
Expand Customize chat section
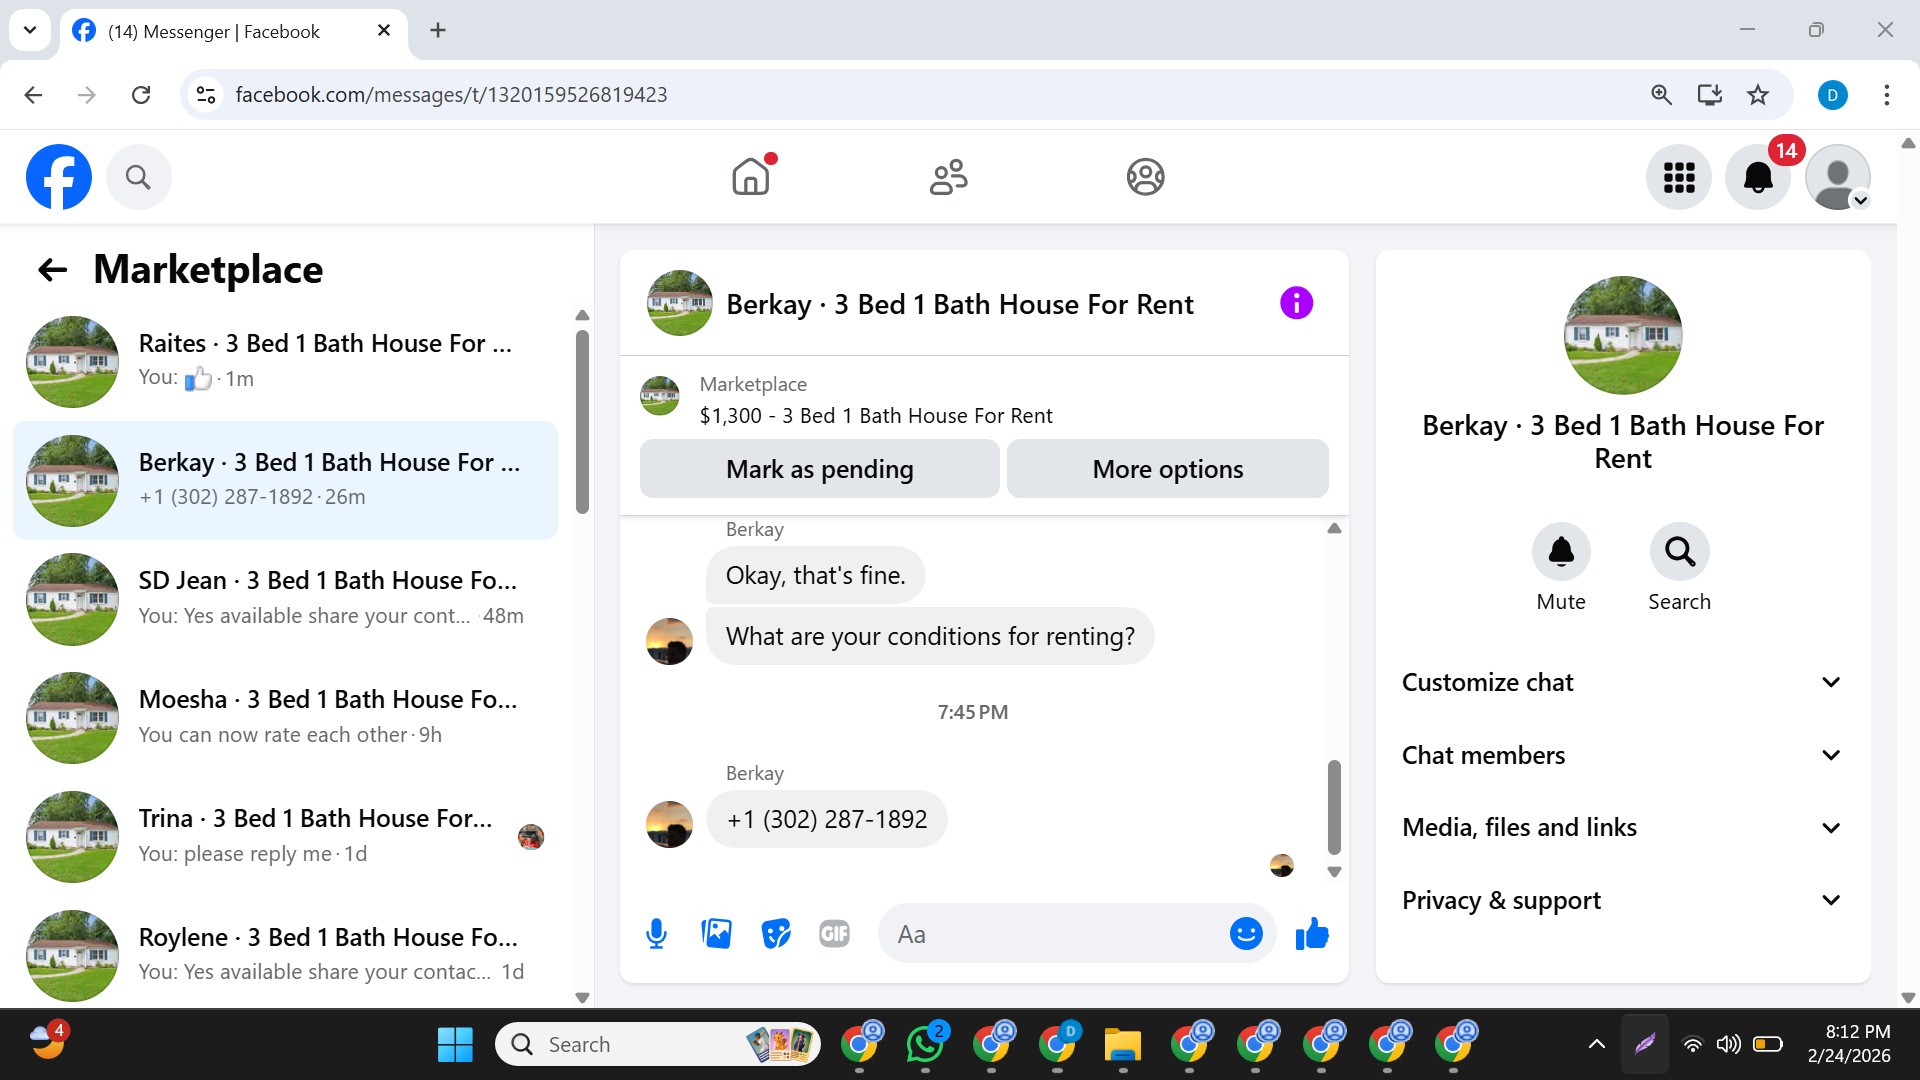[1622, 683]
